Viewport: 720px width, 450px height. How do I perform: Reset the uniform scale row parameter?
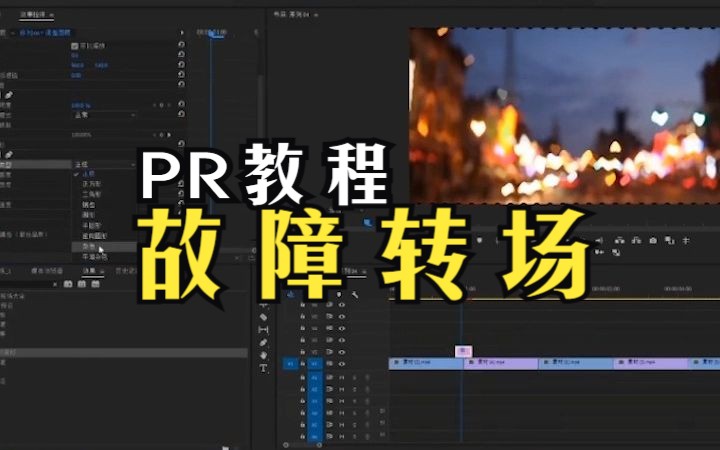(x=181, y=45)
